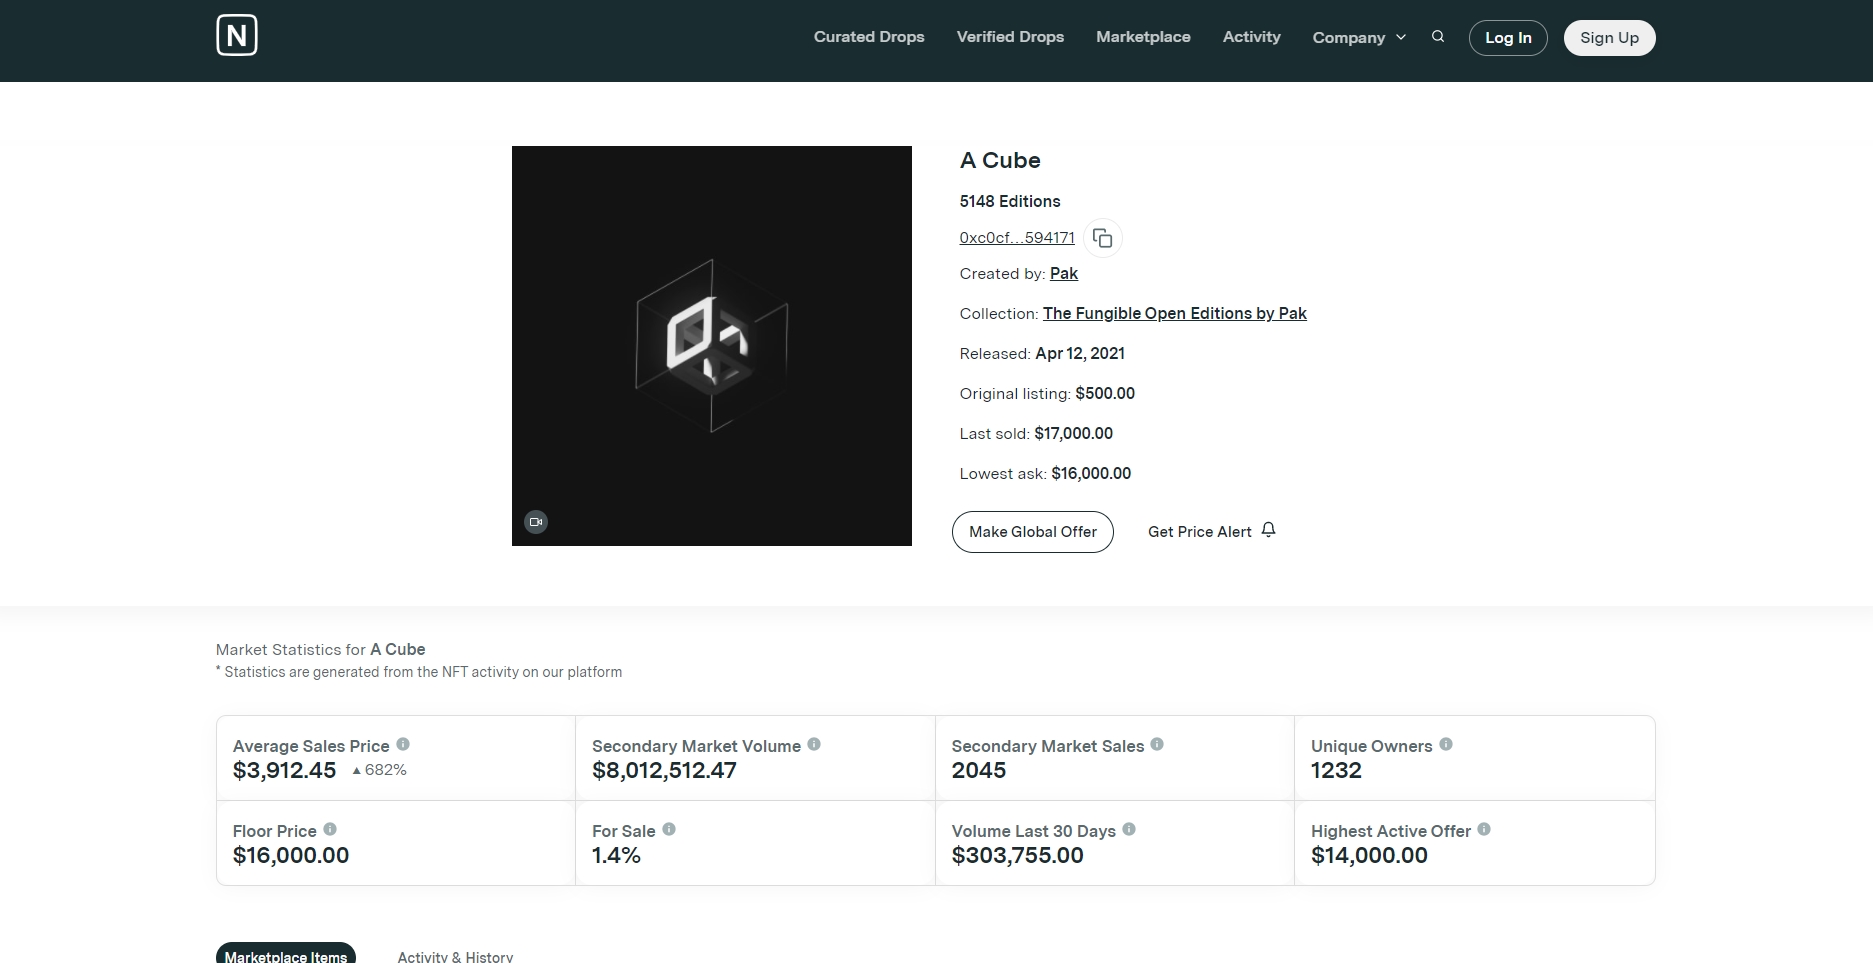This screenshot has height=963, width=1873.
Task: Click the 682% price change indicator
Action: point(379,770)
